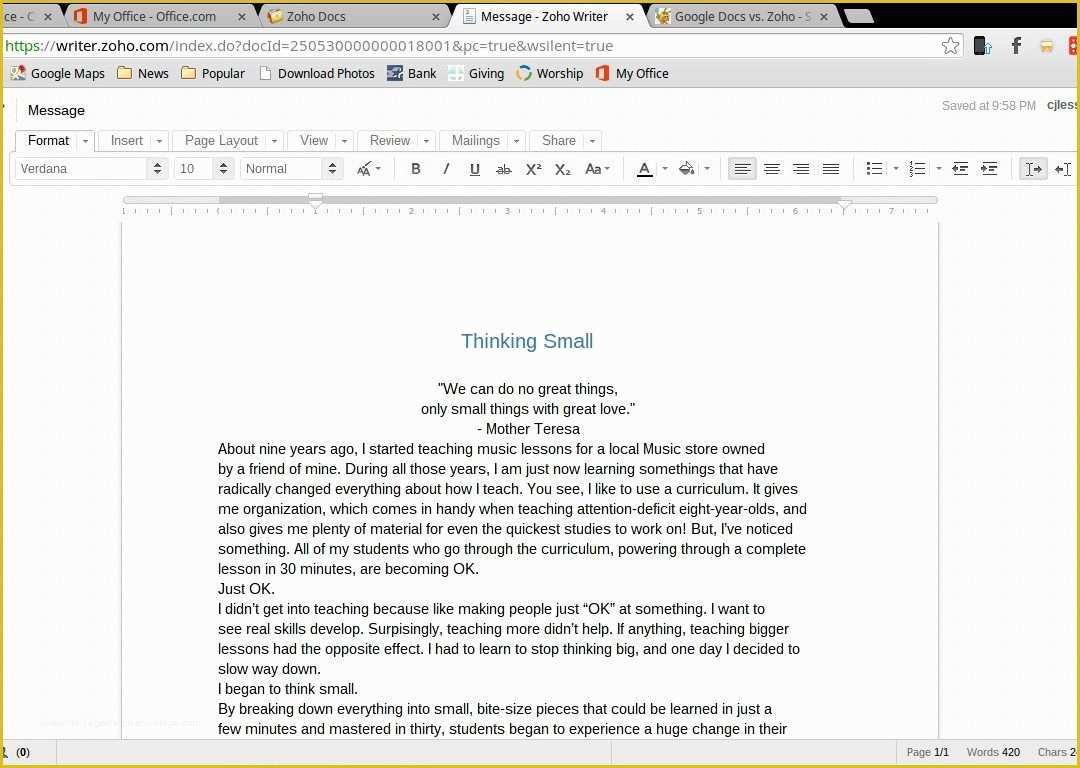
Task: Open the Share tab
Action: pos(559,141)
